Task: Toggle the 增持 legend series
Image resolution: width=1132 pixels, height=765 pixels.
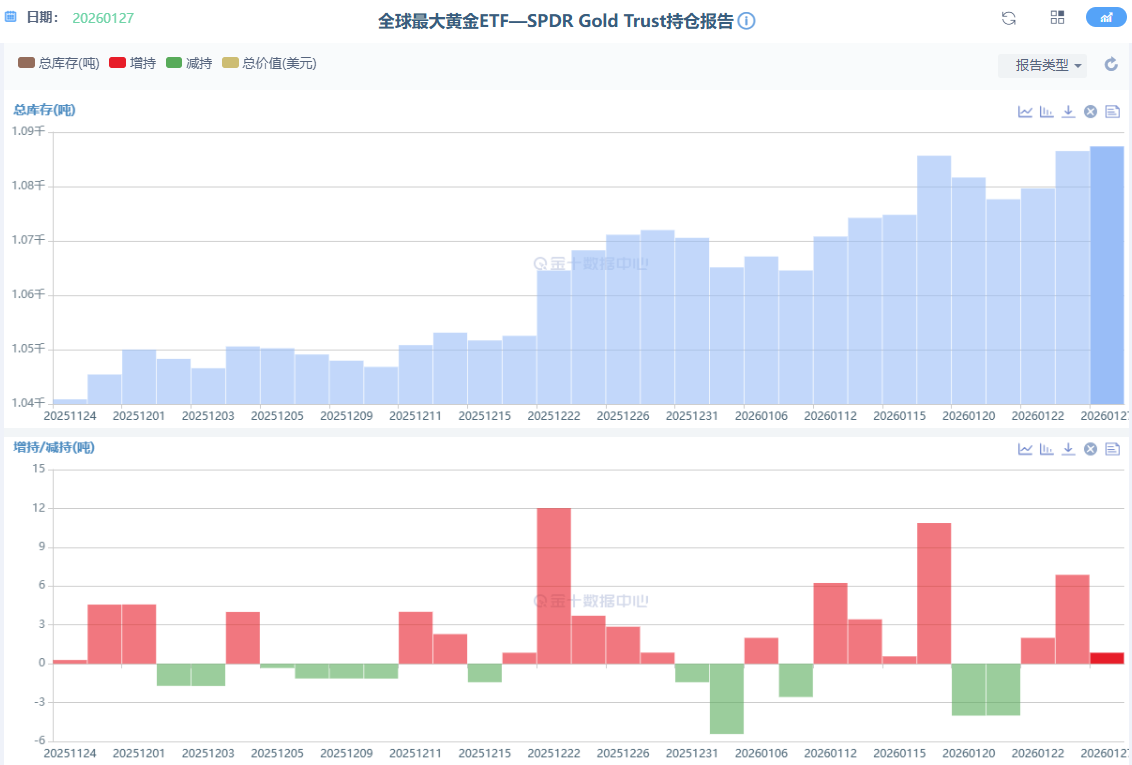Action: tap(132, 63)
